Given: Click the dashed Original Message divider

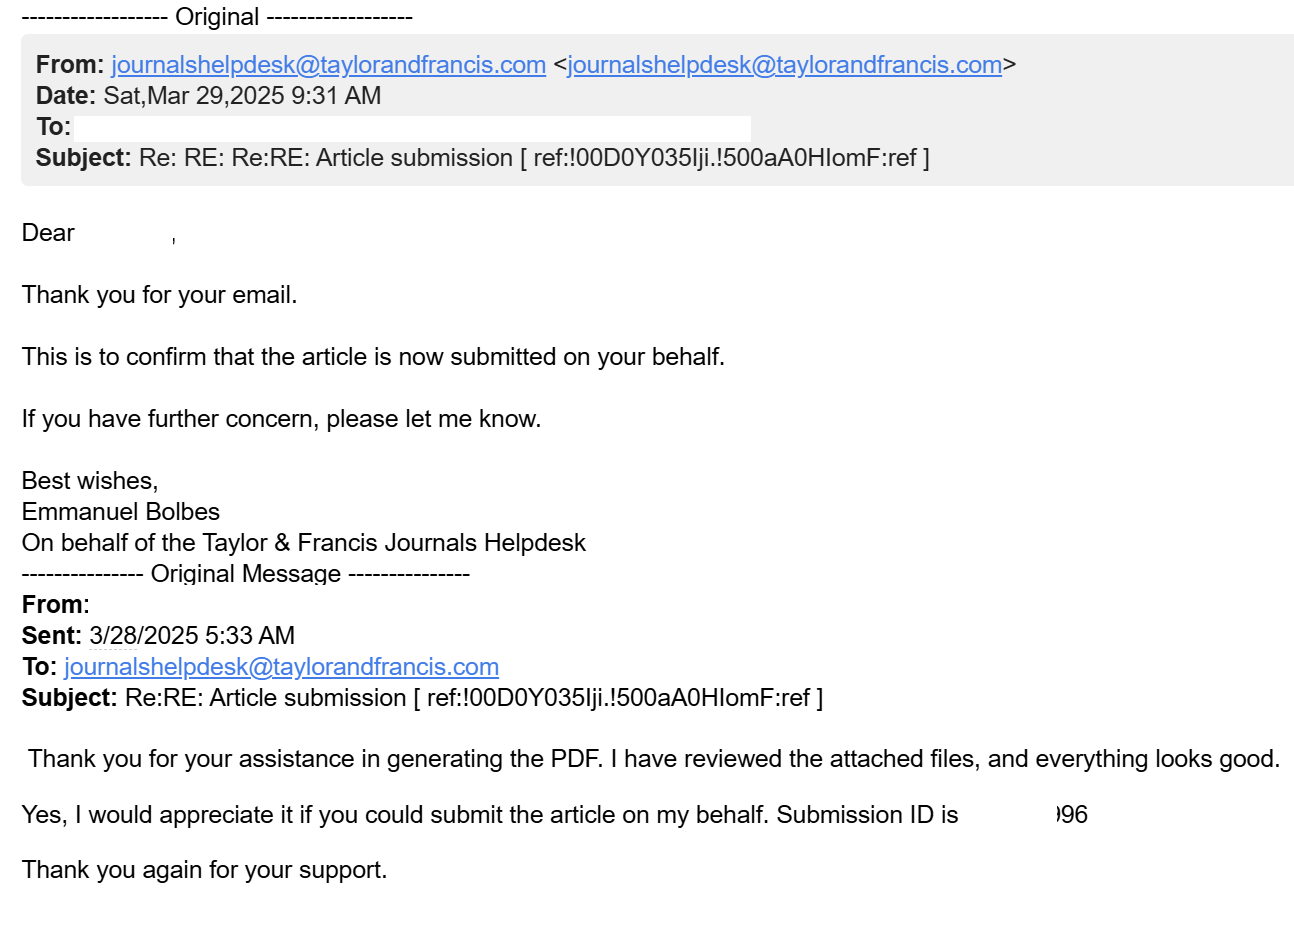Looking at the screenshot, I should [x=246, y=574].
